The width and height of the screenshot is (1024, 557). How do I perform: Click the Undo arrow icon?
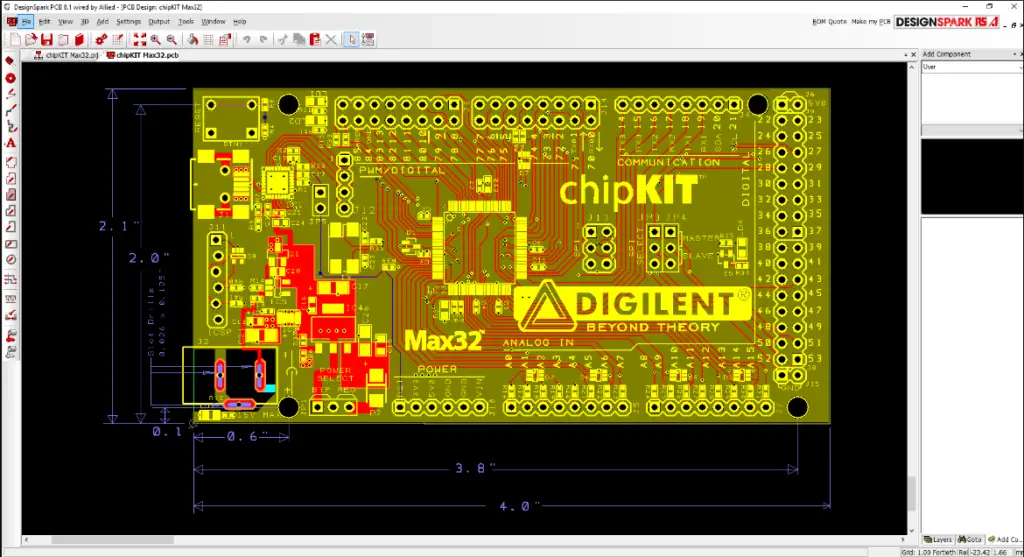click(x=247, y=40)
